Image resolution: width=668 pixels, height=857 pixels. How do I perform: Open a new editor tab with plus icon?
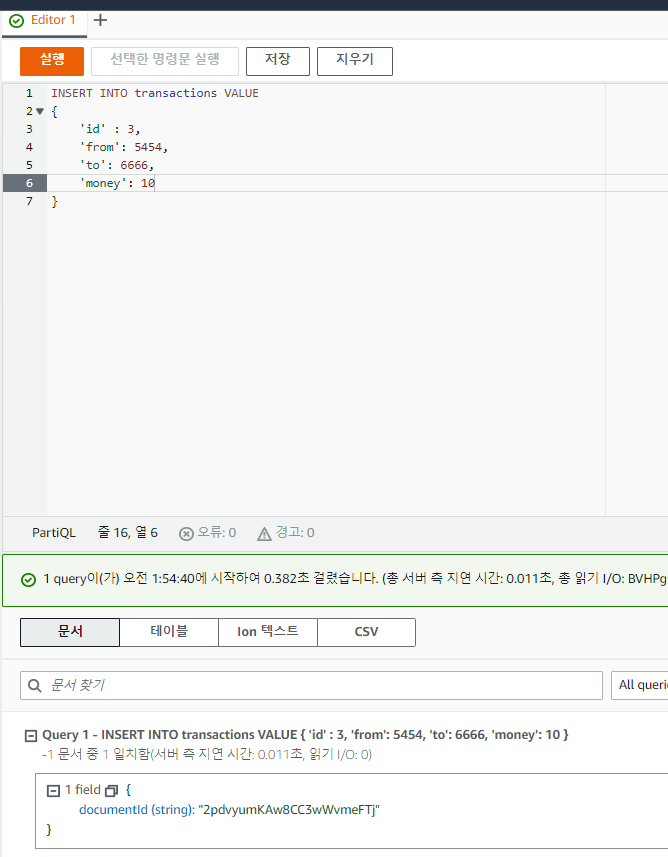tap(100, 20)
